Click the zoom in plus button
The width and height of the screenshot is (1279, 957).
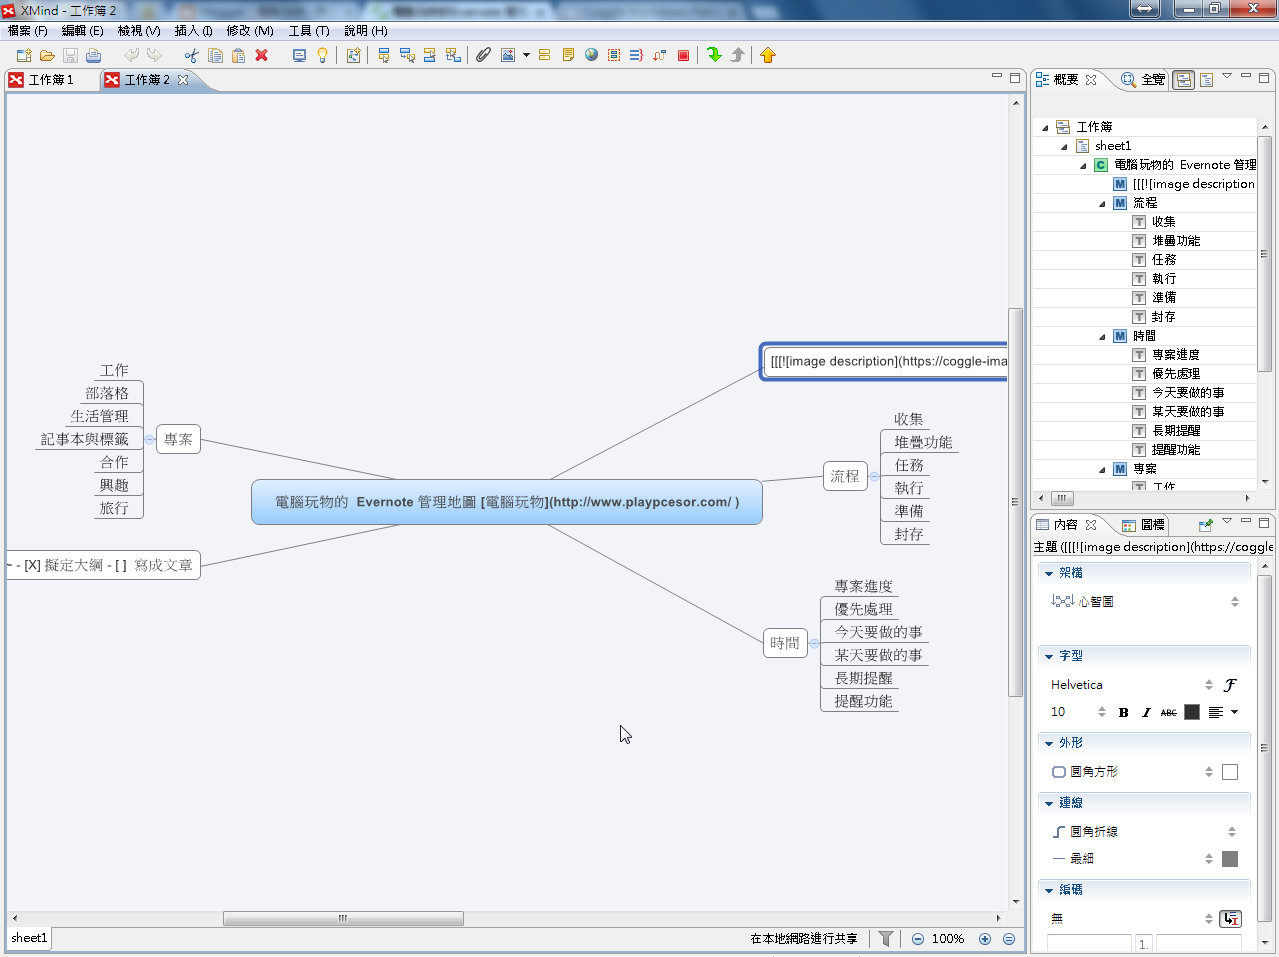tap(985, 939)
